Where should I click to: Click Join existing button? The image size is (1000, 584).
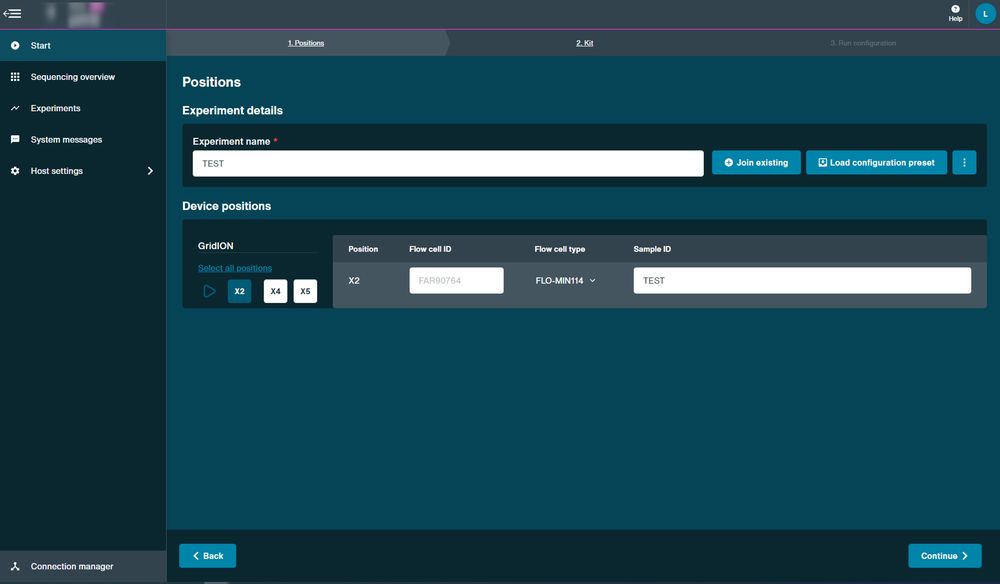click(x=756, y=163)
